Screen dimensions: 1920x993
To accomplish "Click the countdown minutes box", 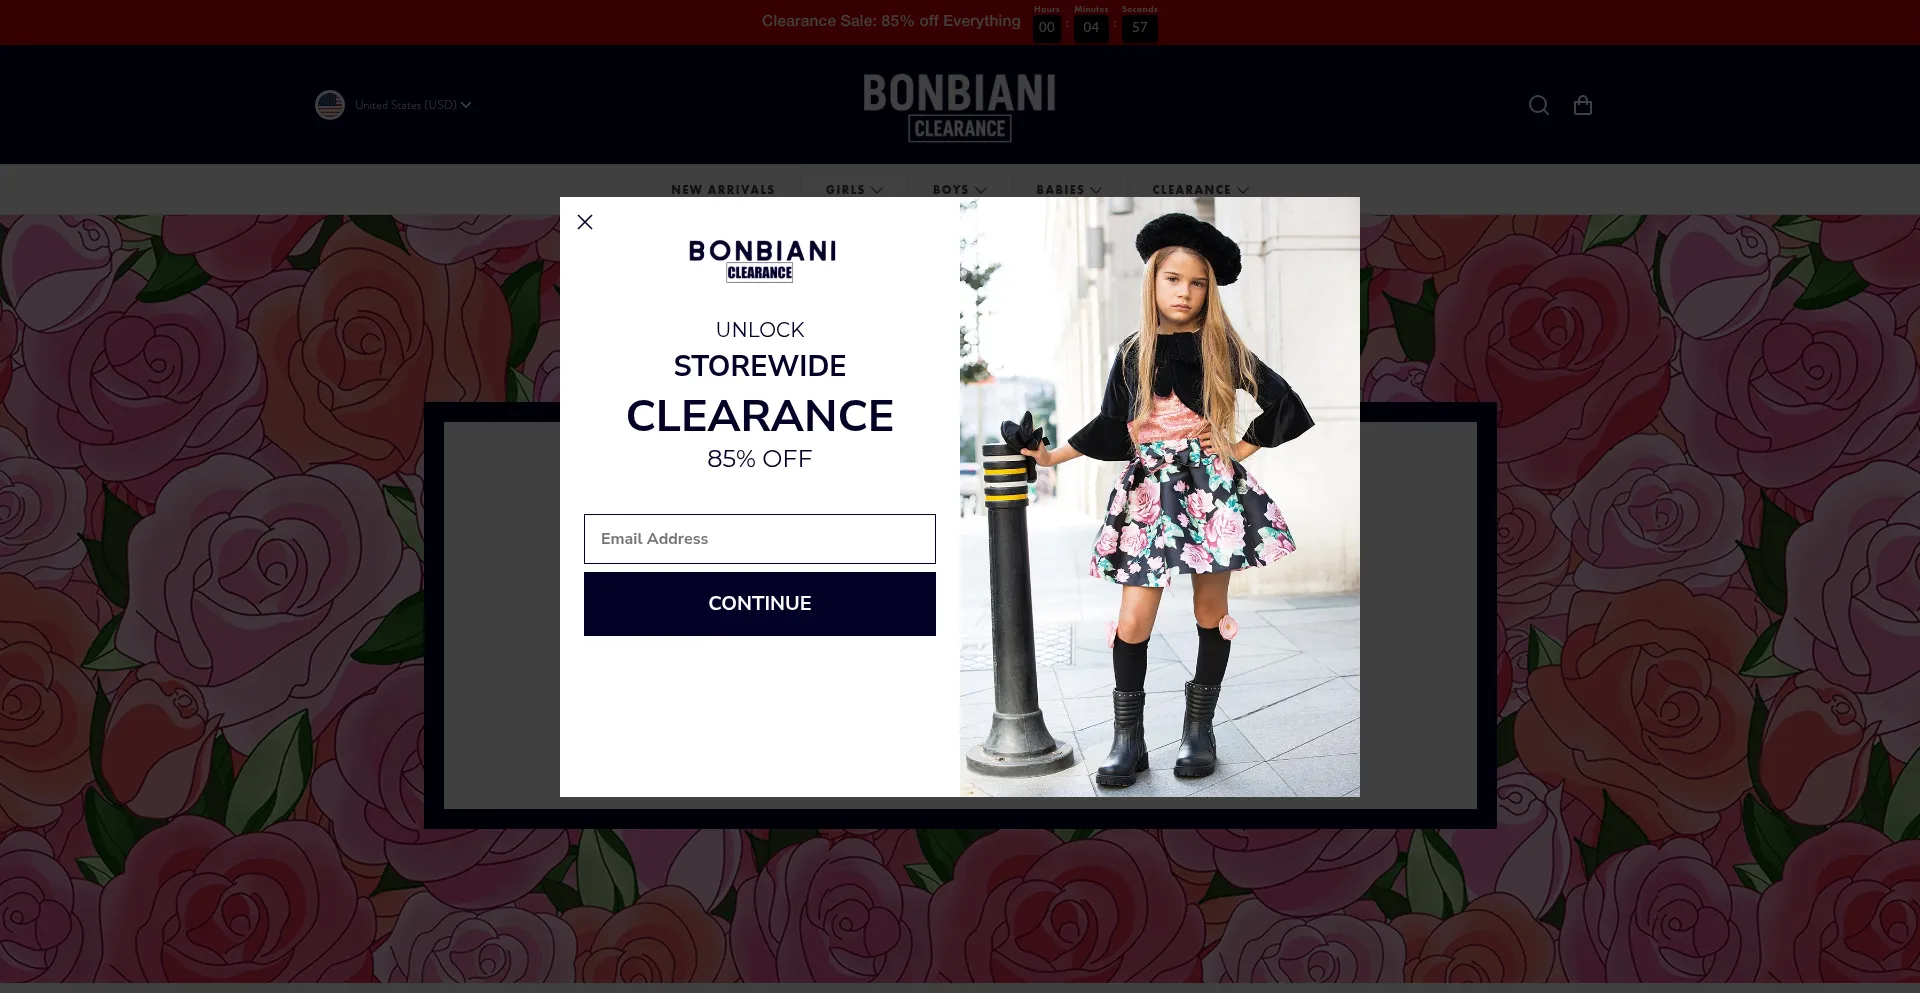I will (x=1091, y=28).
